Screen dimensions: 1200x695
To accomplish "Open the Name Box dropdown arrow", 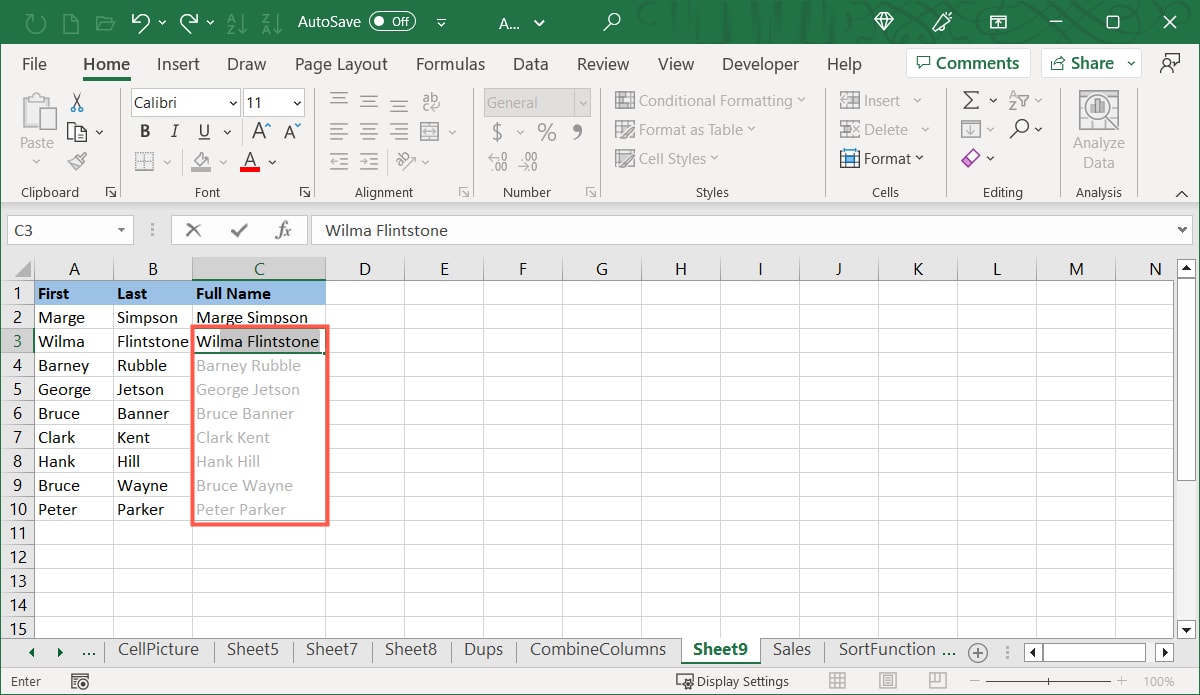I will (x=121, y=230).
